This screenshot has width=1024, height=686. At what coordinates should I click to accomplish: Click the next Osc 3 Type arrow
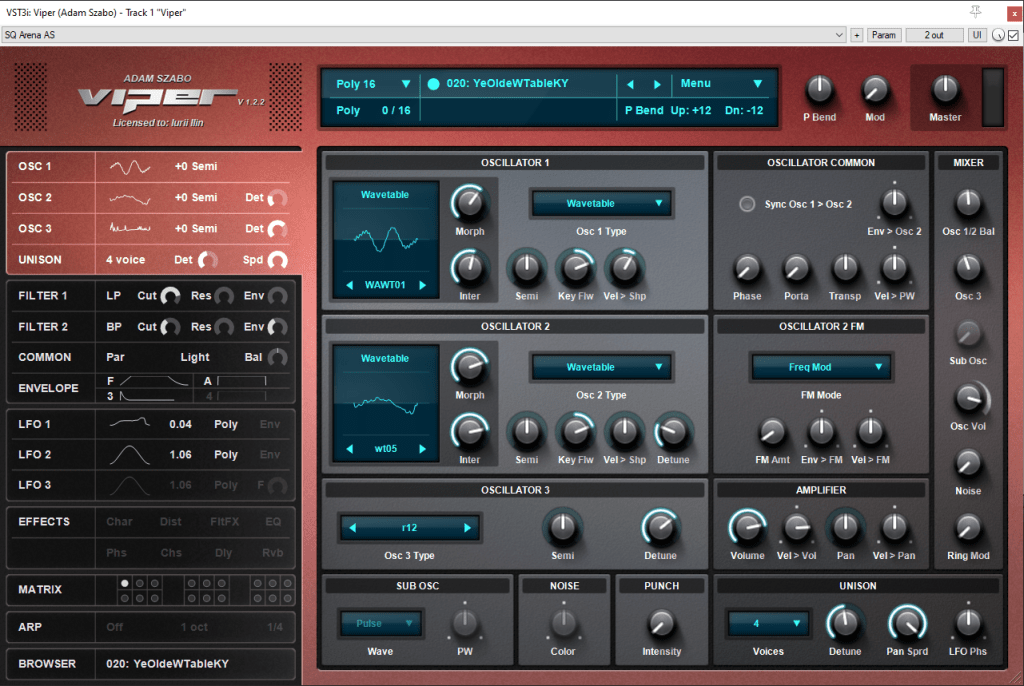point(467,527)
